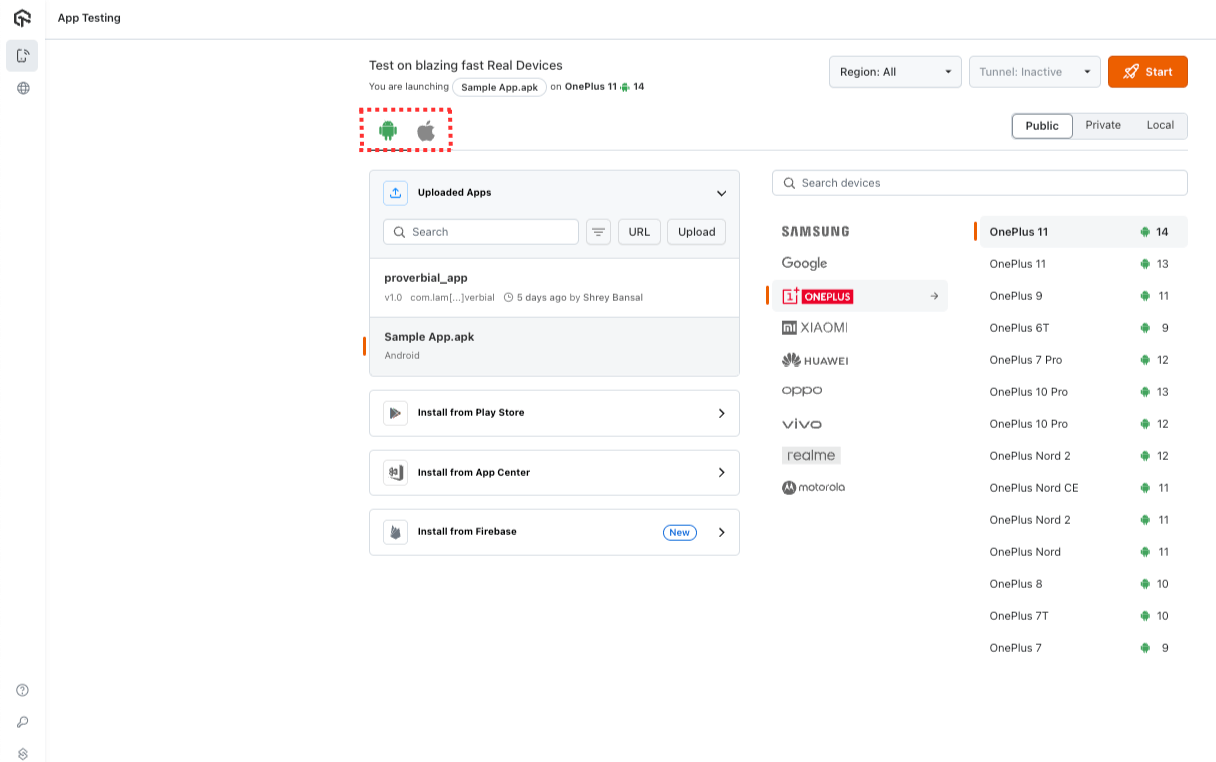1216x762 pixels.
Task: Click the Search devices input field
Action: pos(979,183)
